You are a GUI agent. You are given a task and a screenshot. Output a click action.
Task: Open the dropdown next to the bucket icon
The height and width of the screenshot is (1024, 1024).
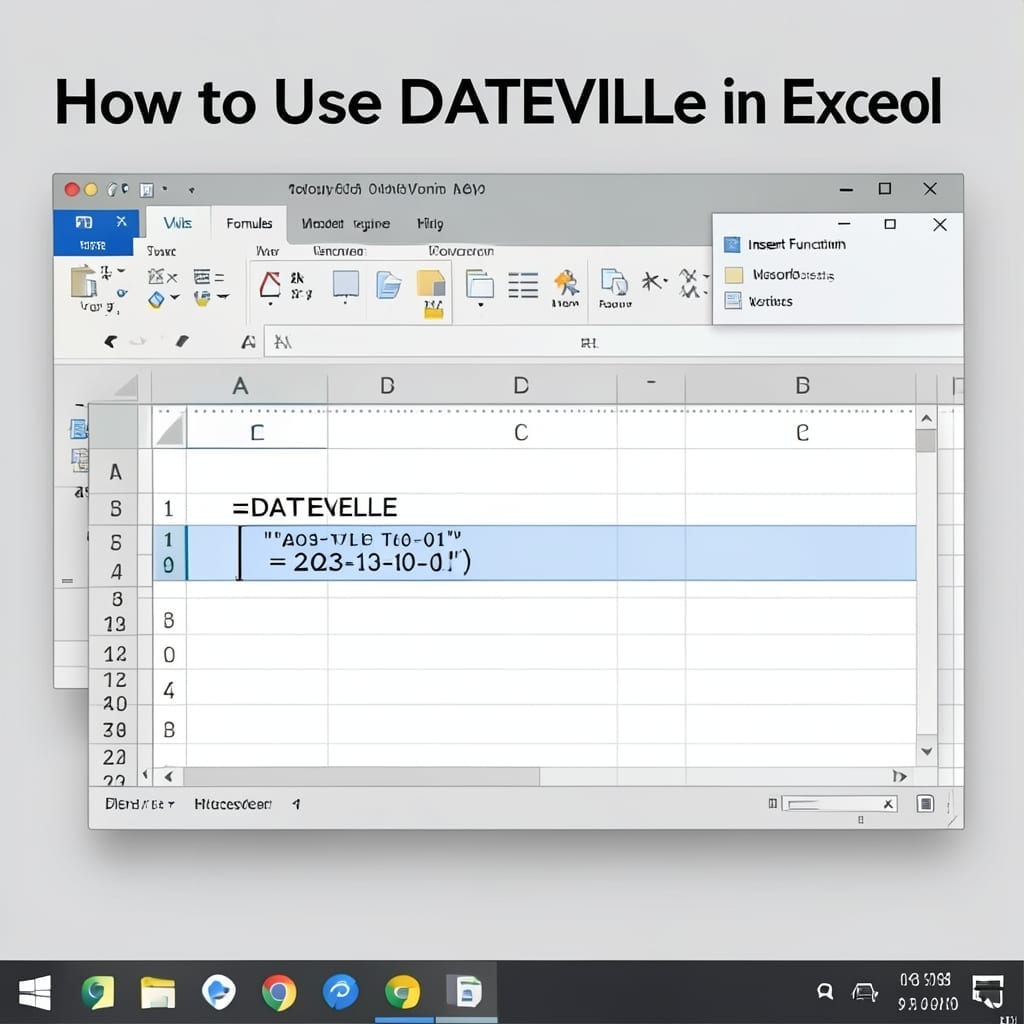pos(223,296)
